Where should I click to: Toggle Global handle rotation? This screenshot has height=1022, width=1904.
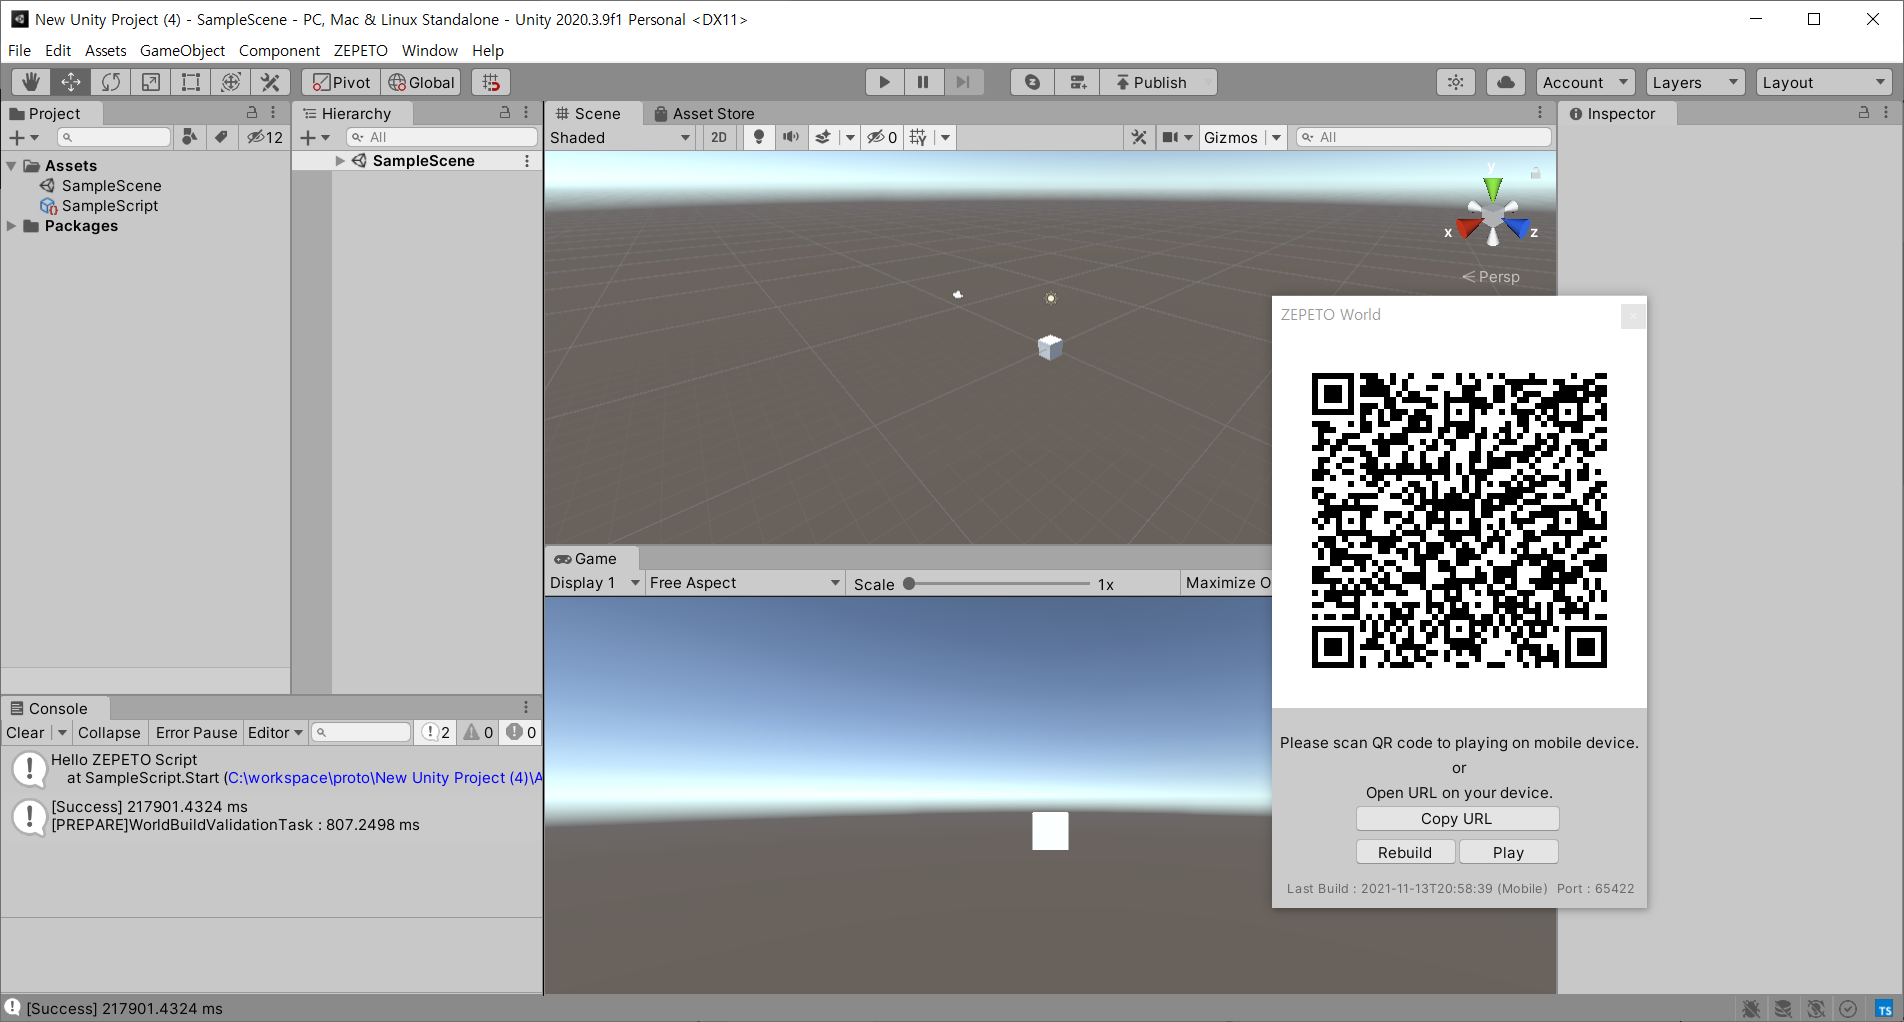click(421, 82)
